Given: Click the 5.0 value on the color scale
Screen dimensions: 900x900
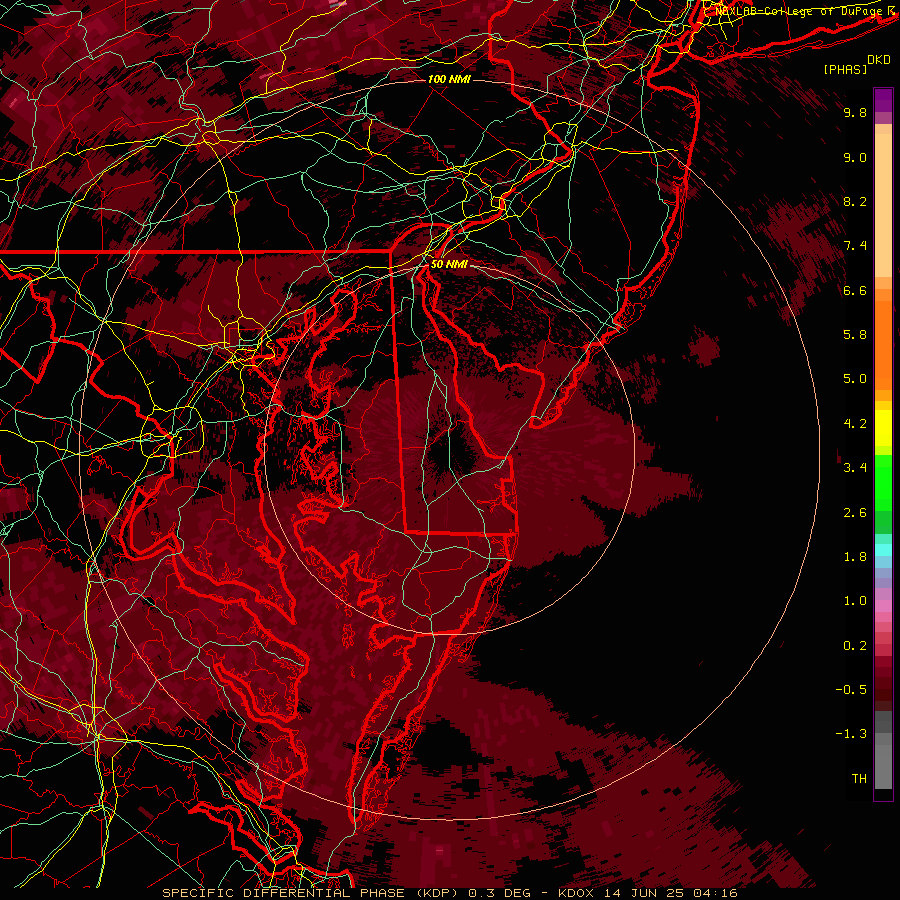Looking at the screenshot, I should (x=855, y=379).
